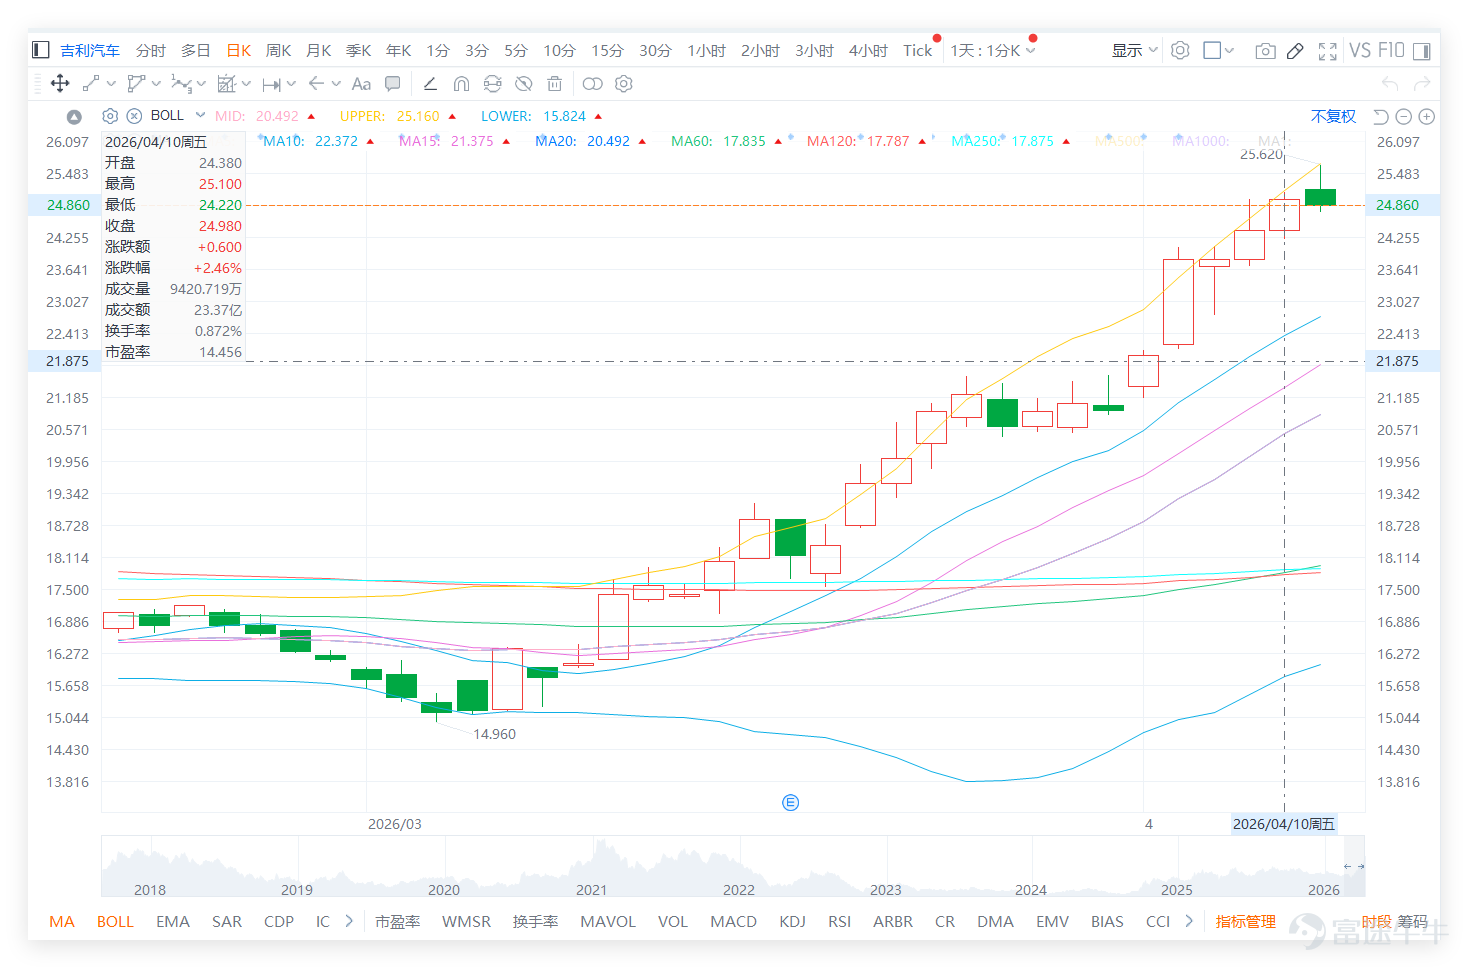
Task: Reset the chart zoom with the curved arrow
Action: tap(1381, 117)
